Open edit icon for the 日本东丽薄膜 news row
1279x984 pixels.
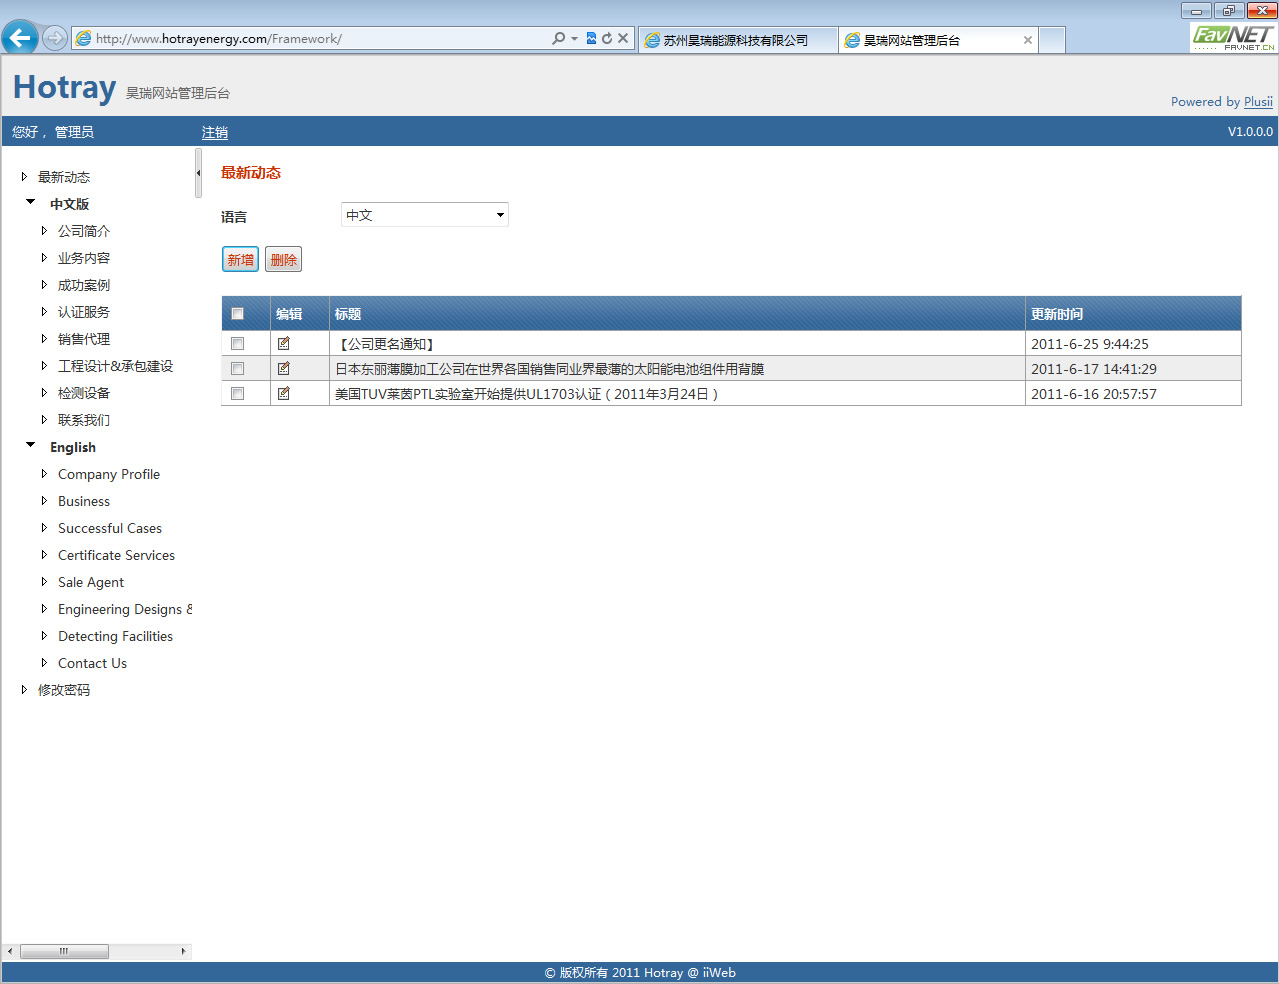coord(284,369)
